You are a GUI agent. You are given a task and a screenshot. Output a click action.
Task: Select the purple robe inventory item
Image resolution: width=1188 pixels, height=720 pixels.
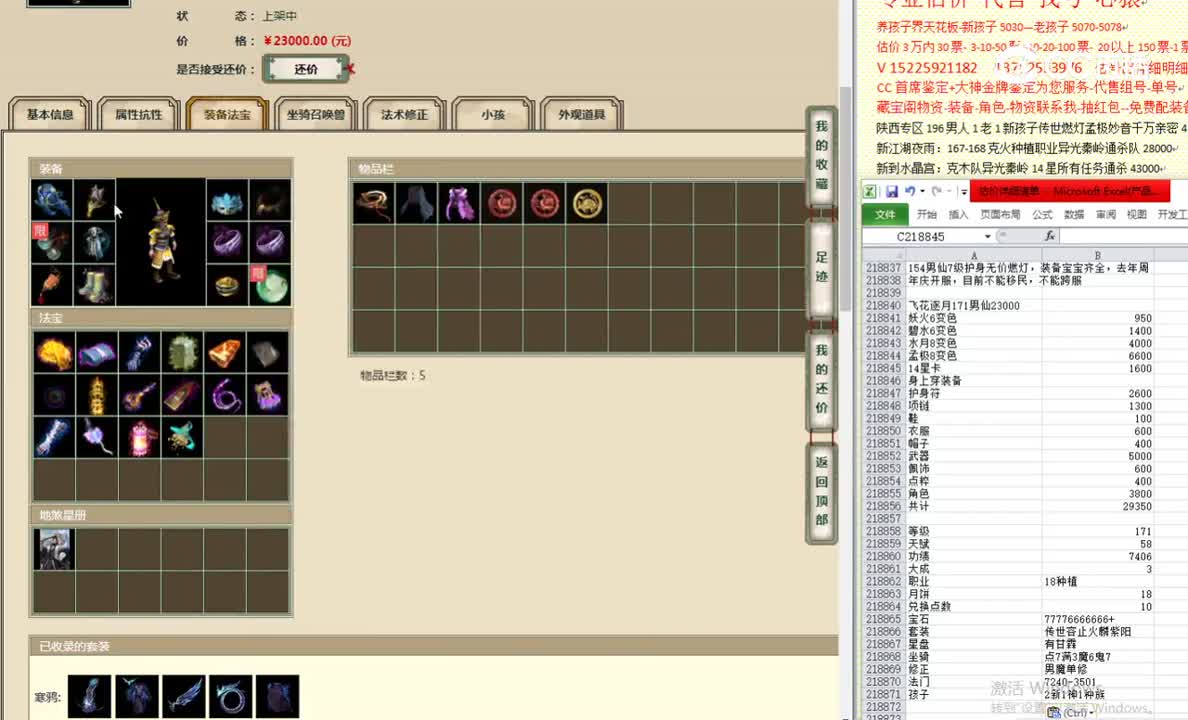(459, 203)
